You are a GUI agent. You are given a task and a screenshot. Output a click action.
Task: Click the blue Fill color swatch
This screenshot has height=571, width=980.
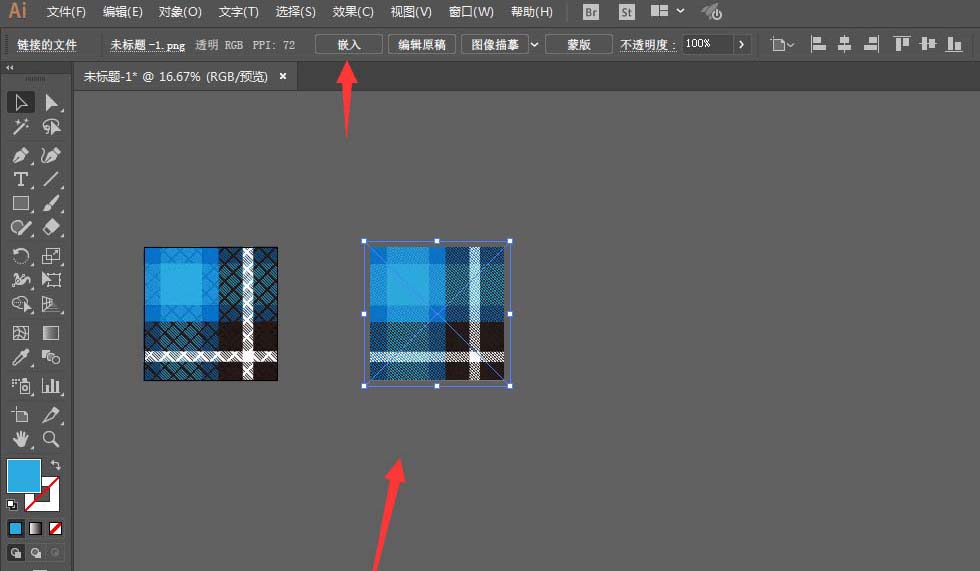click(24, 476)
